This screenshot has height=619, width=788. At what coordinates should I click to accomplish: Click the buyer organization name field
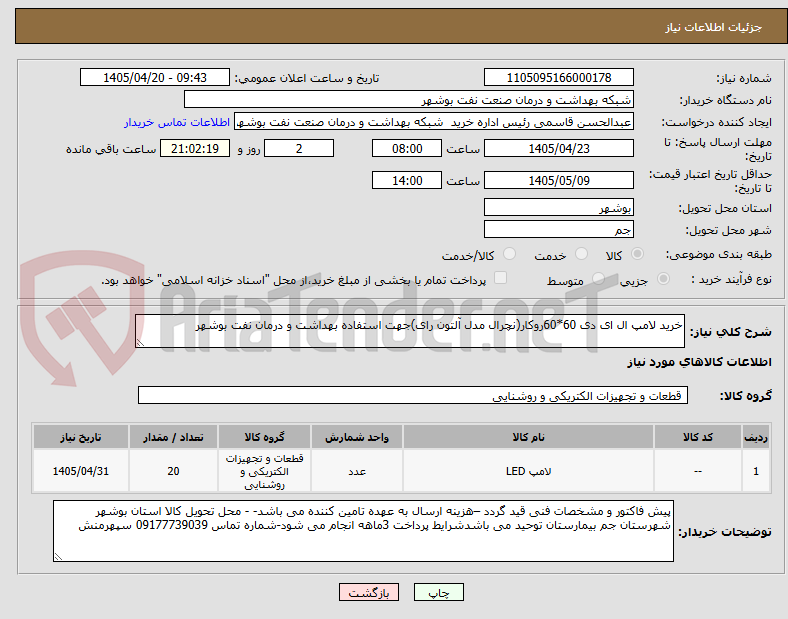409,99
